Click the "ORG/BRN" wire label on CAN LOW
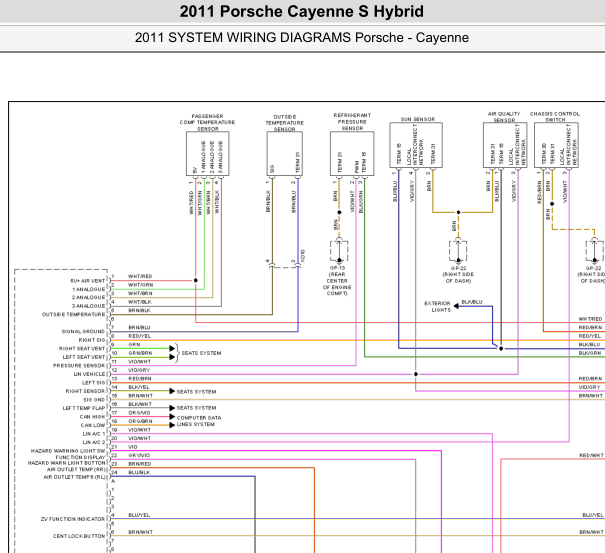 pos(140,421)
